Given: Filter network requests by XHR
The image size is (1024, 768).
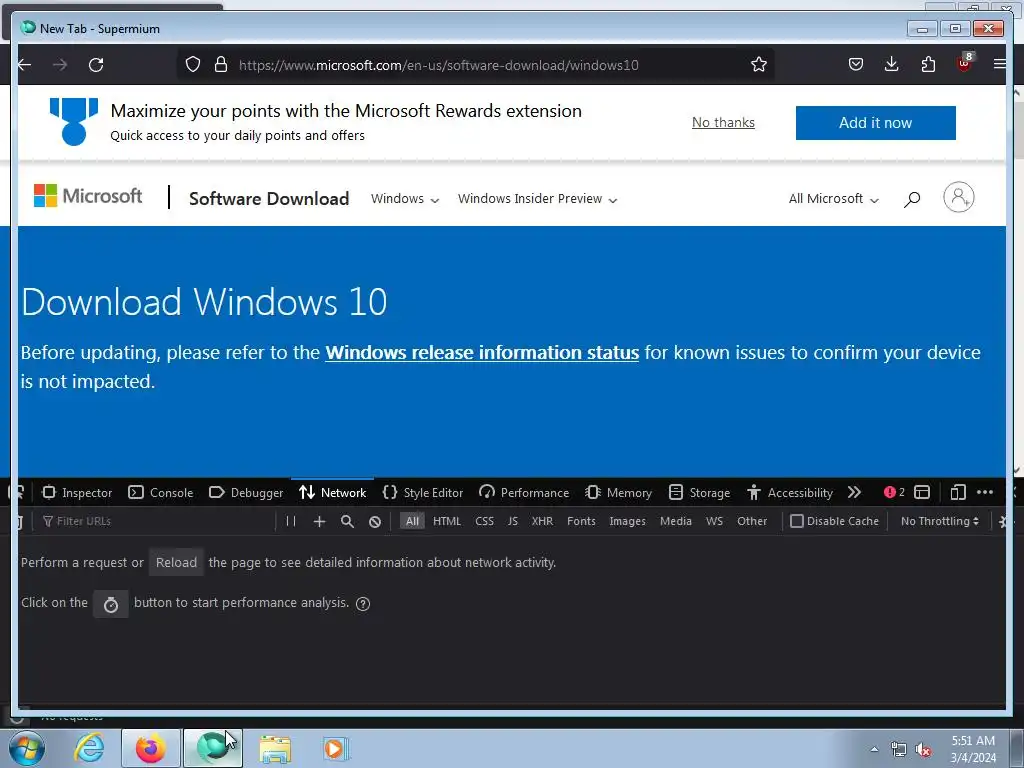Looking at the screenshot, I should click(x=542, y=521).
